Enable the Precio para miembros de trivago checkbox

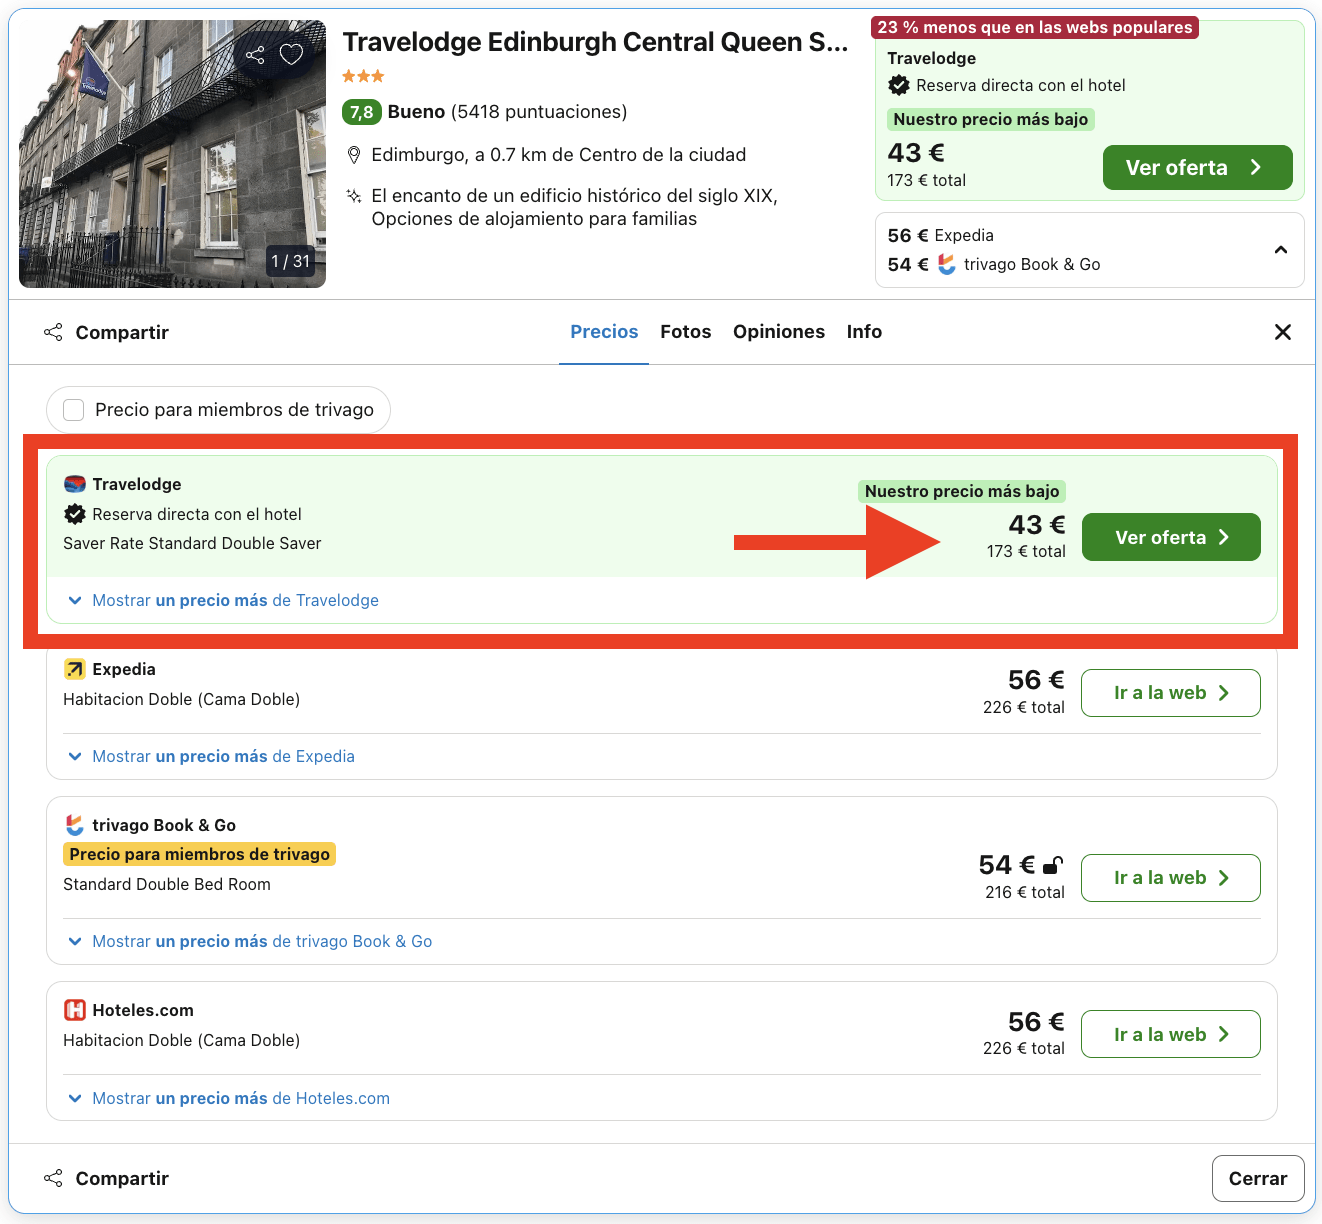coord(73,409)
